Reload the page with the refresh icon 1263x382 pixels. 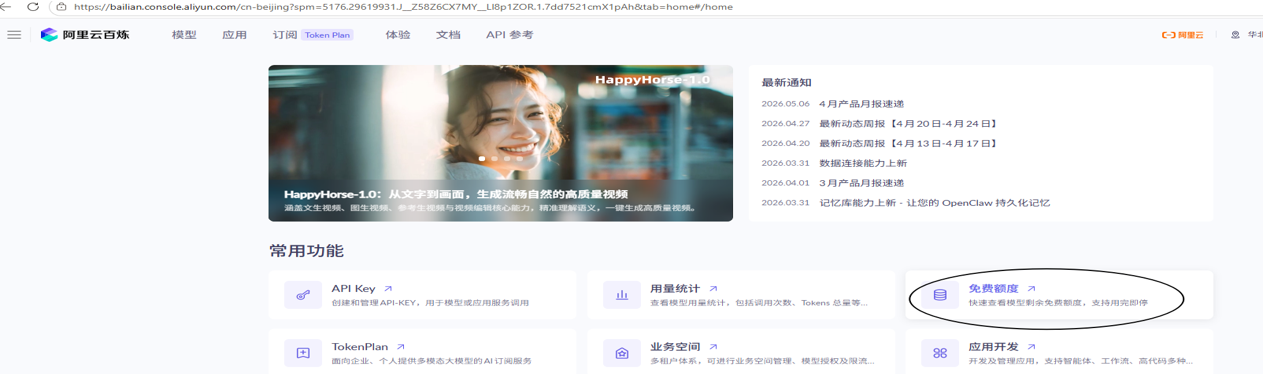click(x=33, y=6)
